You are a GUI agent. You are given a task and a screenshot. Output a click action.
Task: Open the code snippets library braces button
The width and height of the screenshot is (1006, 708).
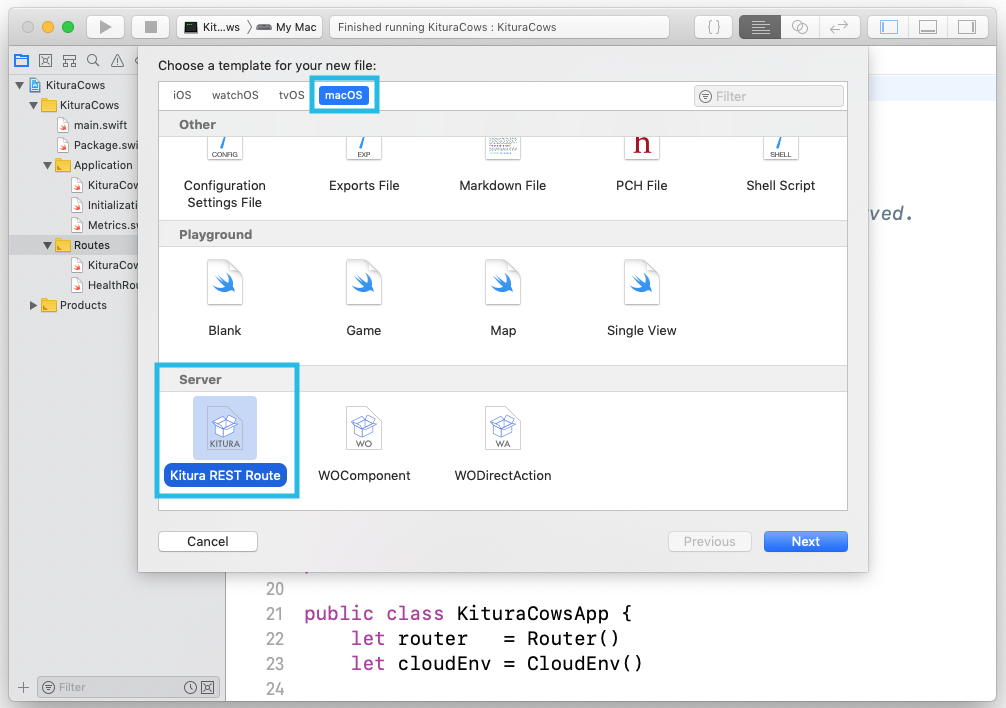tap(713, 27)
